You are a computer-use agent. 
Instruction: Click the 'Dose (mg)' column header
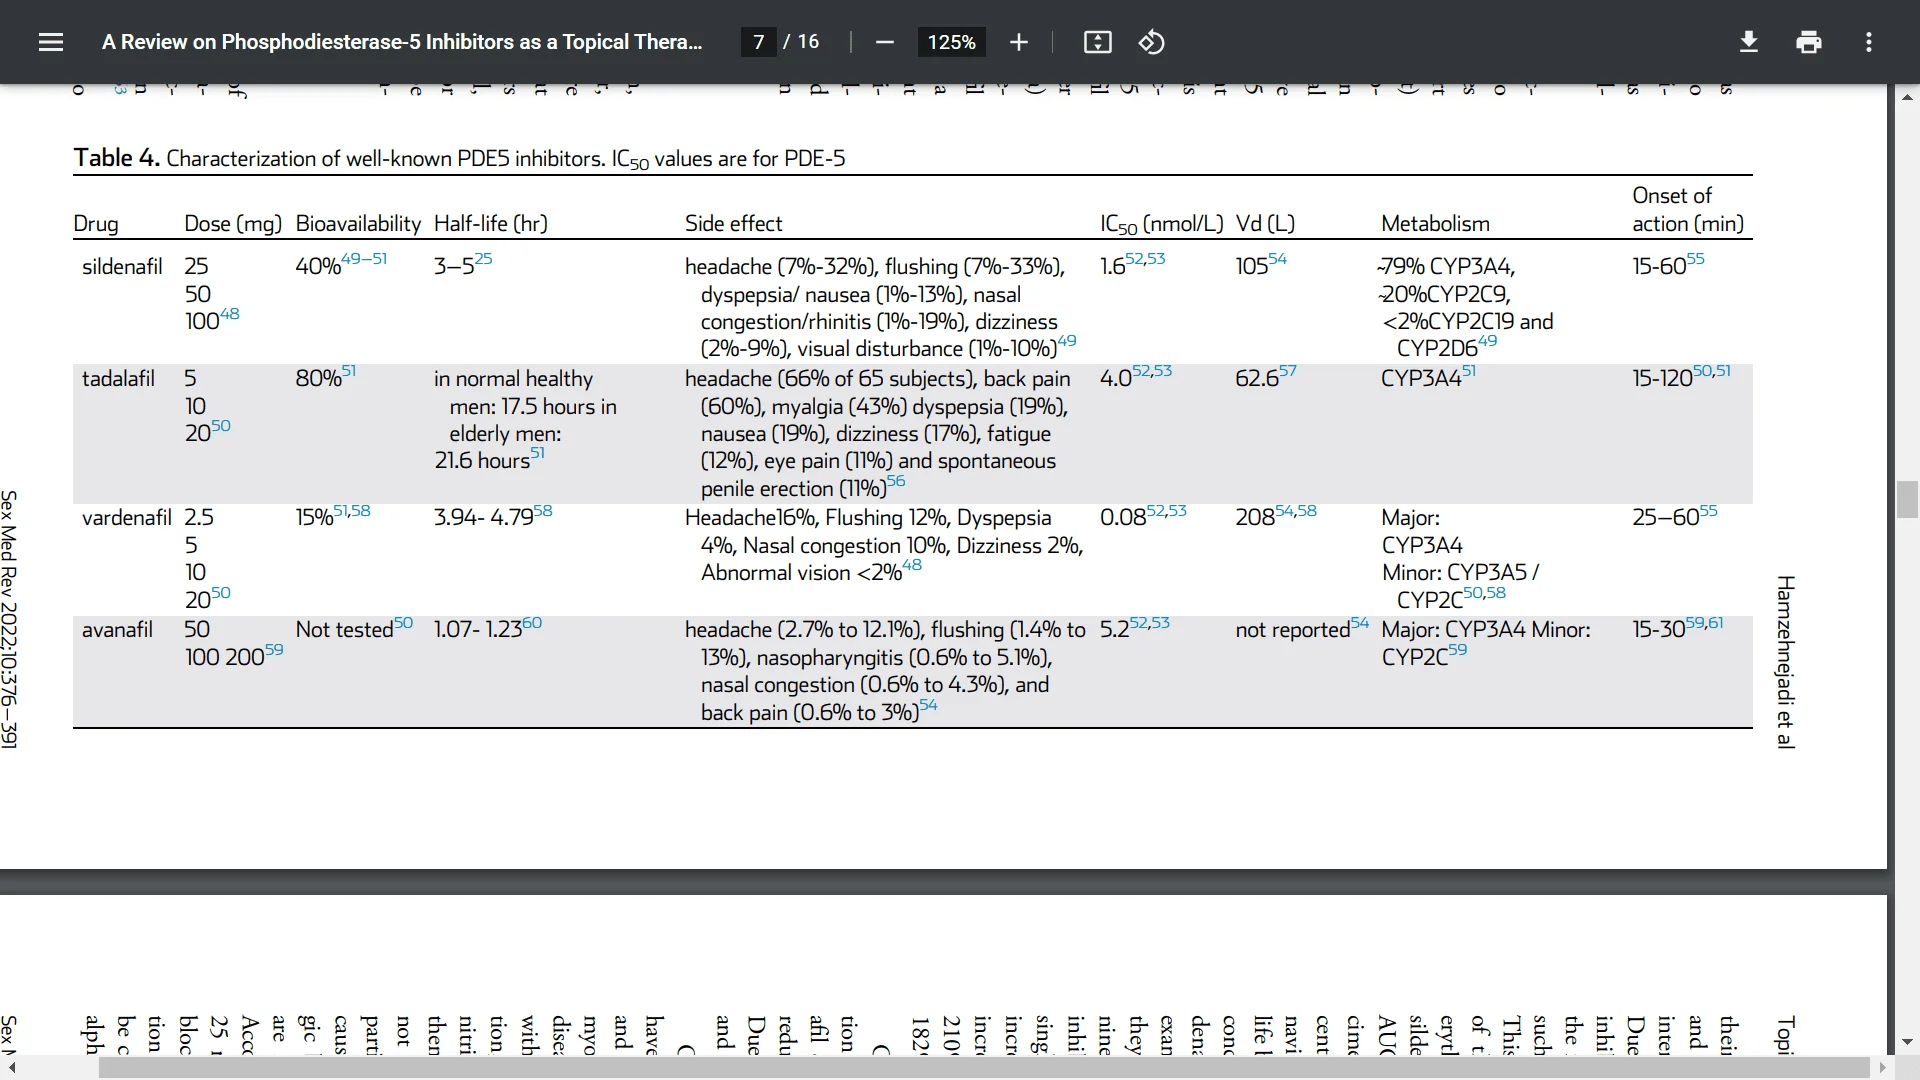[233, 224]
